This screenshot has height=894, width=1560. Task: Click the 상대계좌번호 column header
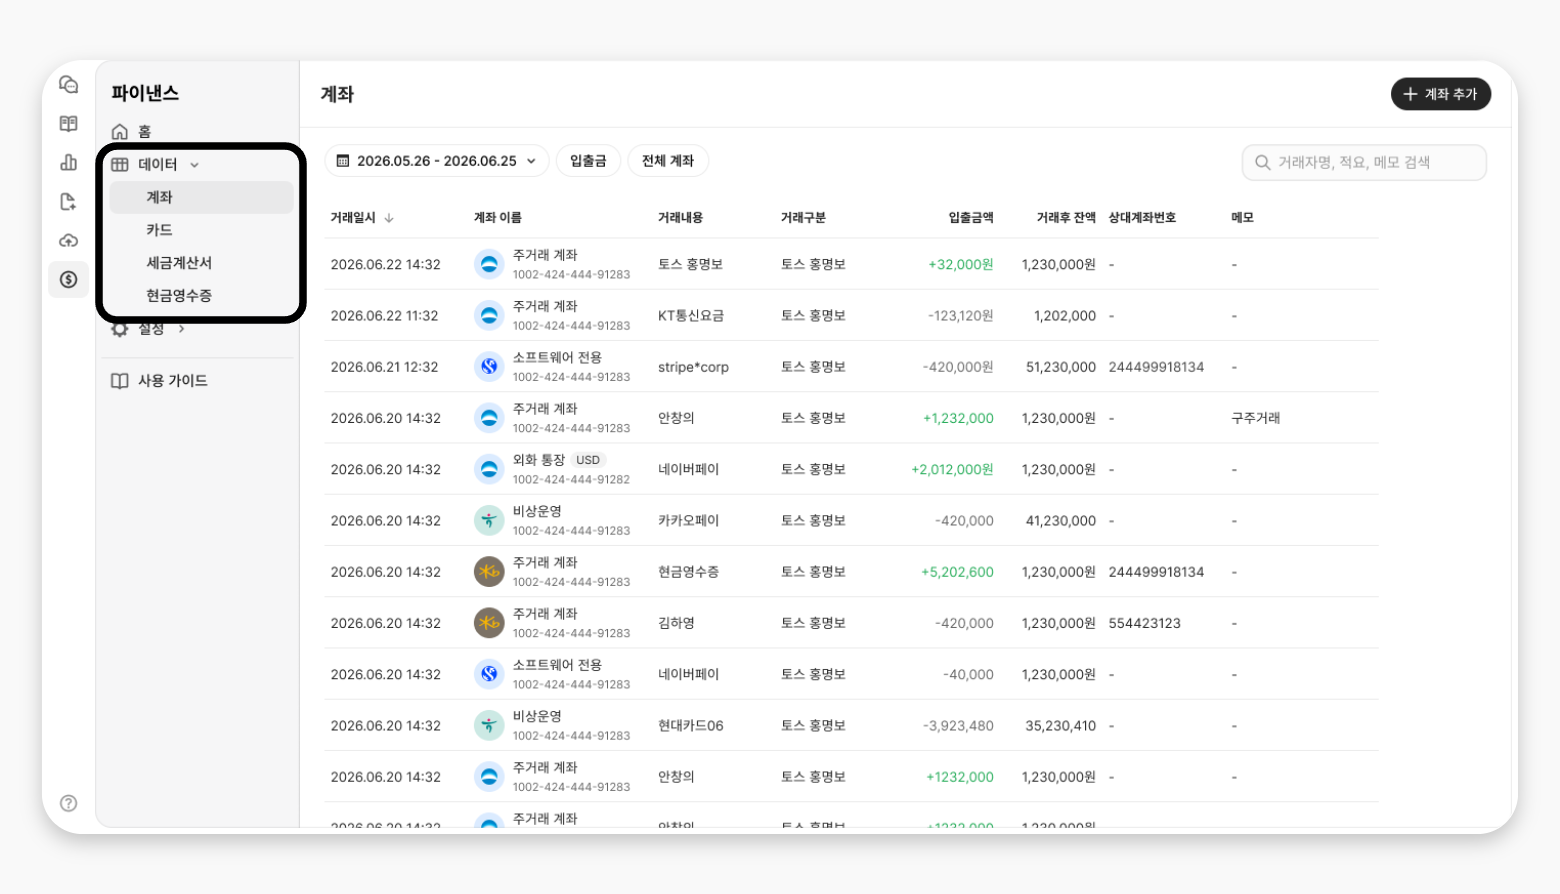(x=1143, y=218)
